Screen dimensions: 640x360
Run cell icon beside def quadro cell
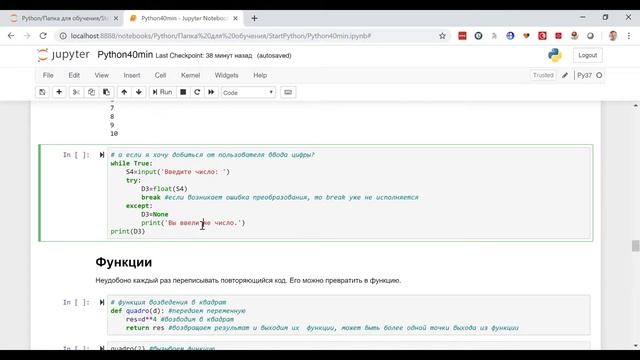[x=102, y=302]
